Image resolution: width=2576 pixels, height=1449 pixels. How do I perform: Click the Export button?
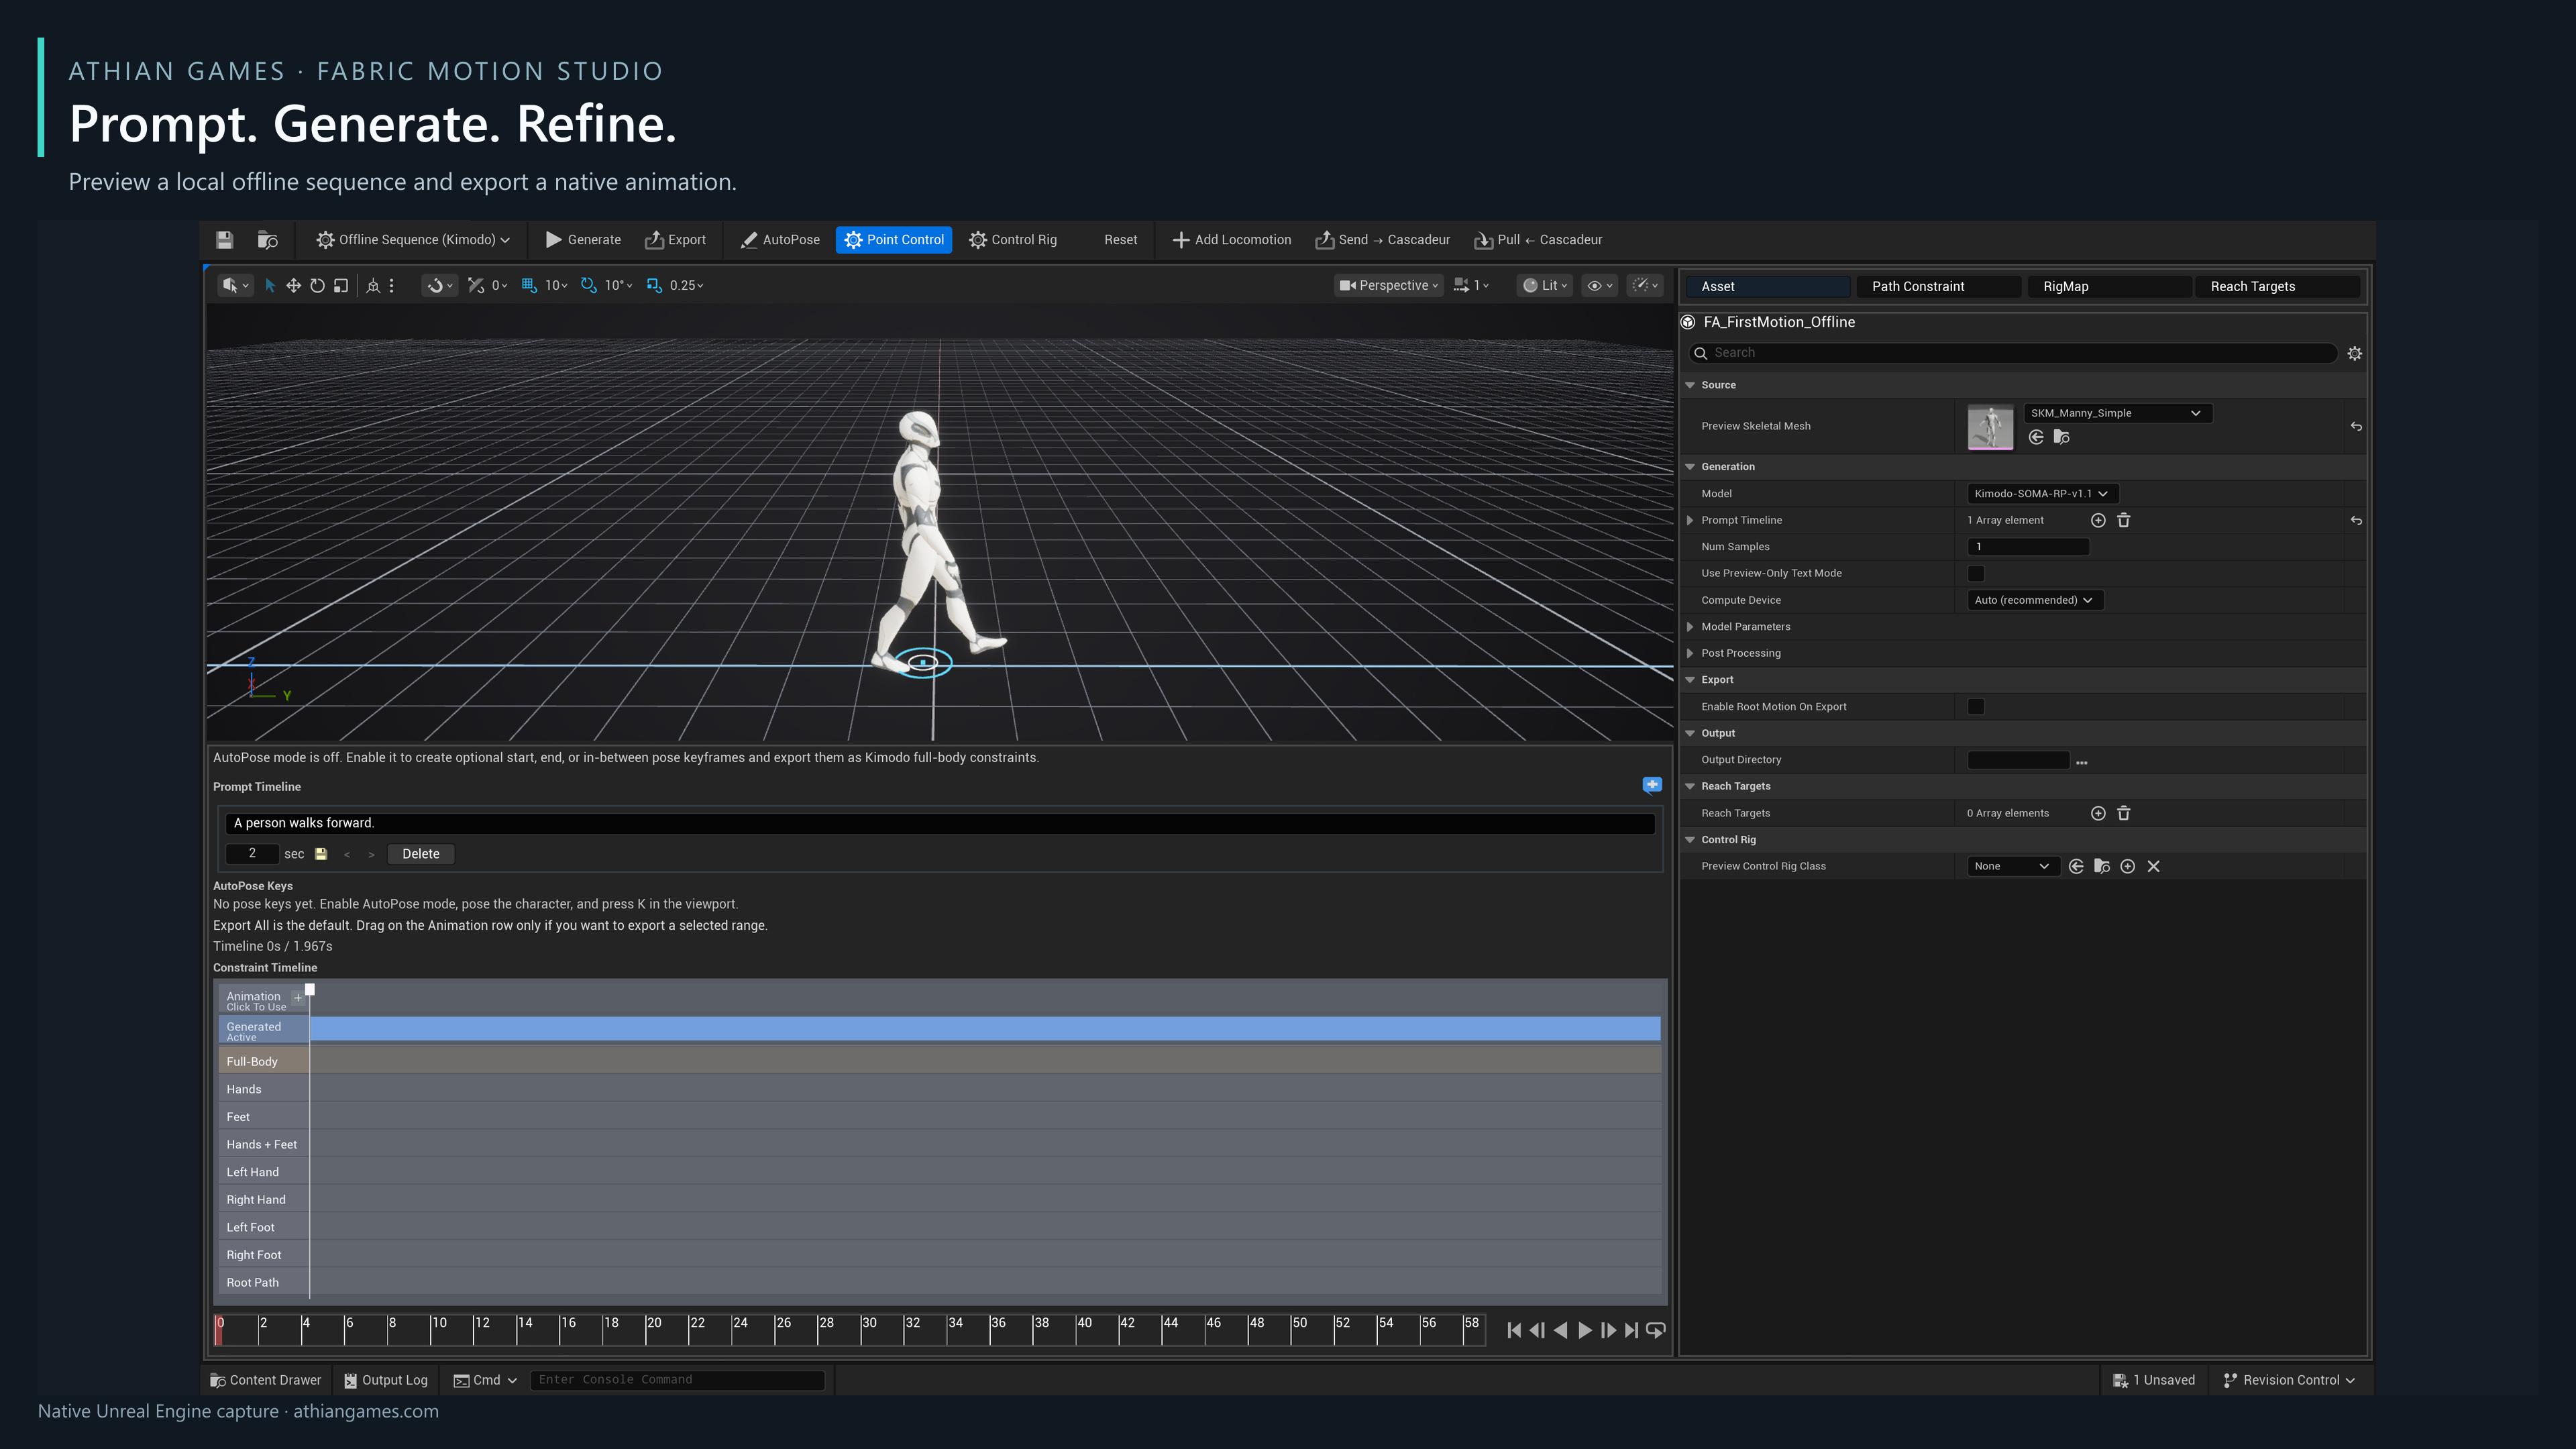point(675,240)
